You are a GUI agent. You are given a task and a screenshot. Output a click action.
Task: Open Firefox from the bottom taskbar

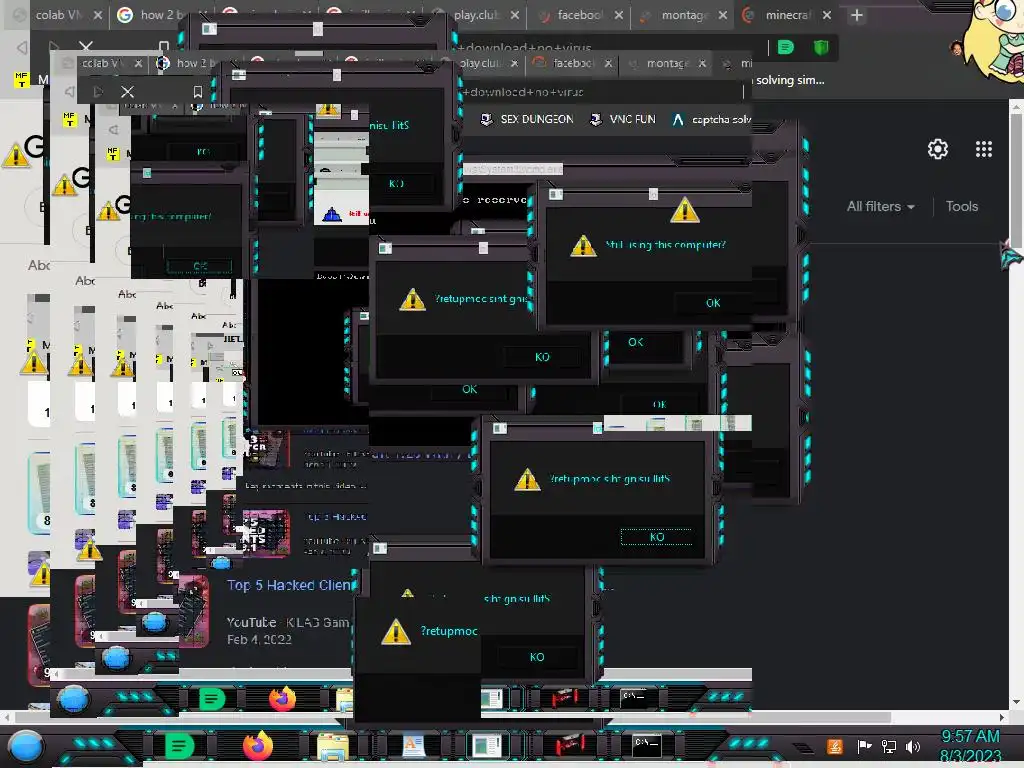(257, 746)
